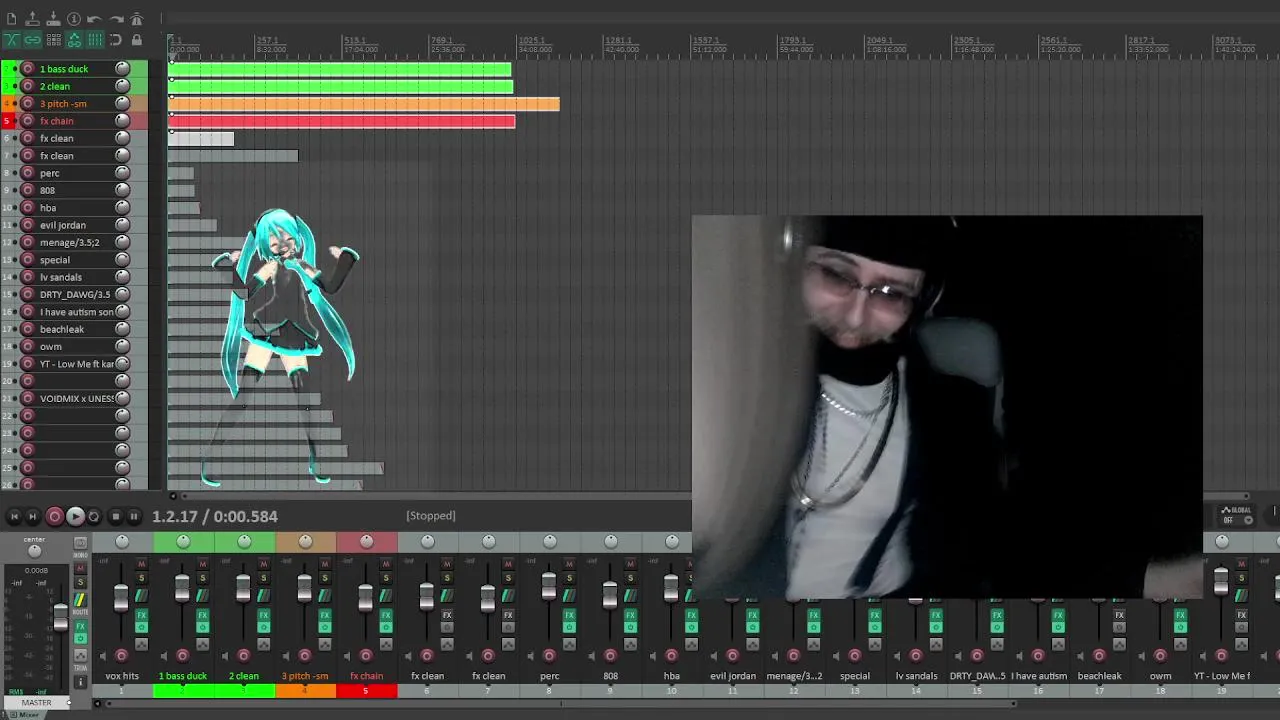Open routing on the '3 pitch -sm' mixer strip

click(323, 596)
